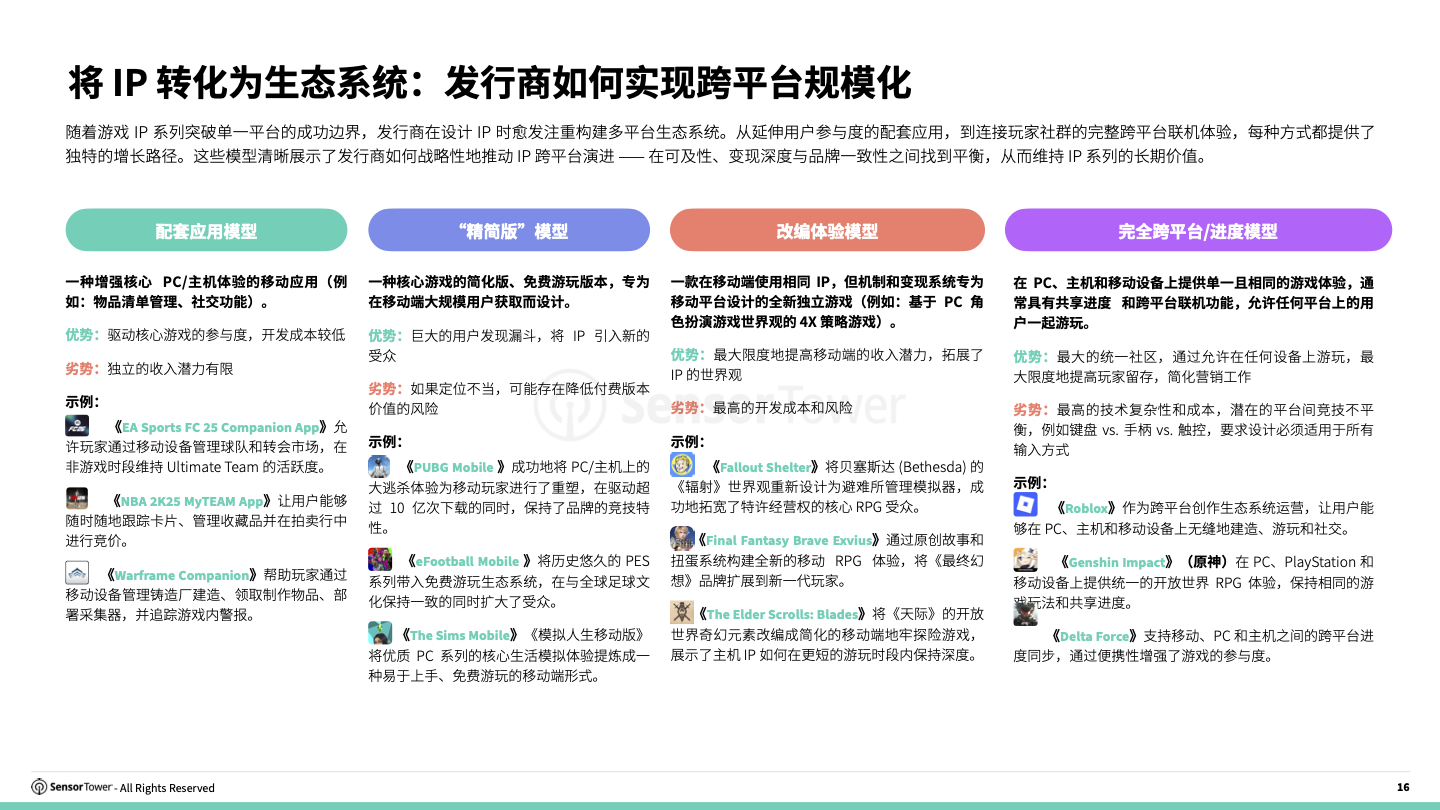The image size is (1440, 810).
Task: Click the 一种核心游戏的简化版 description
Action: pos(509,292)
